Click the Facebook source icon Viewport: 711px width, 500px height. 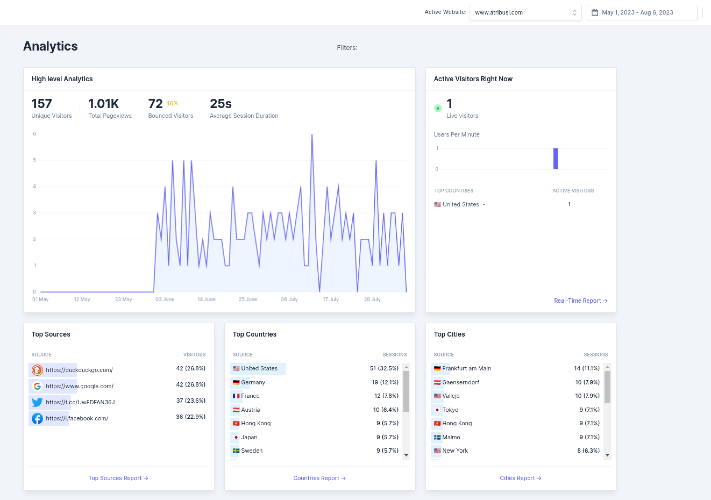(x=37, y=418)
